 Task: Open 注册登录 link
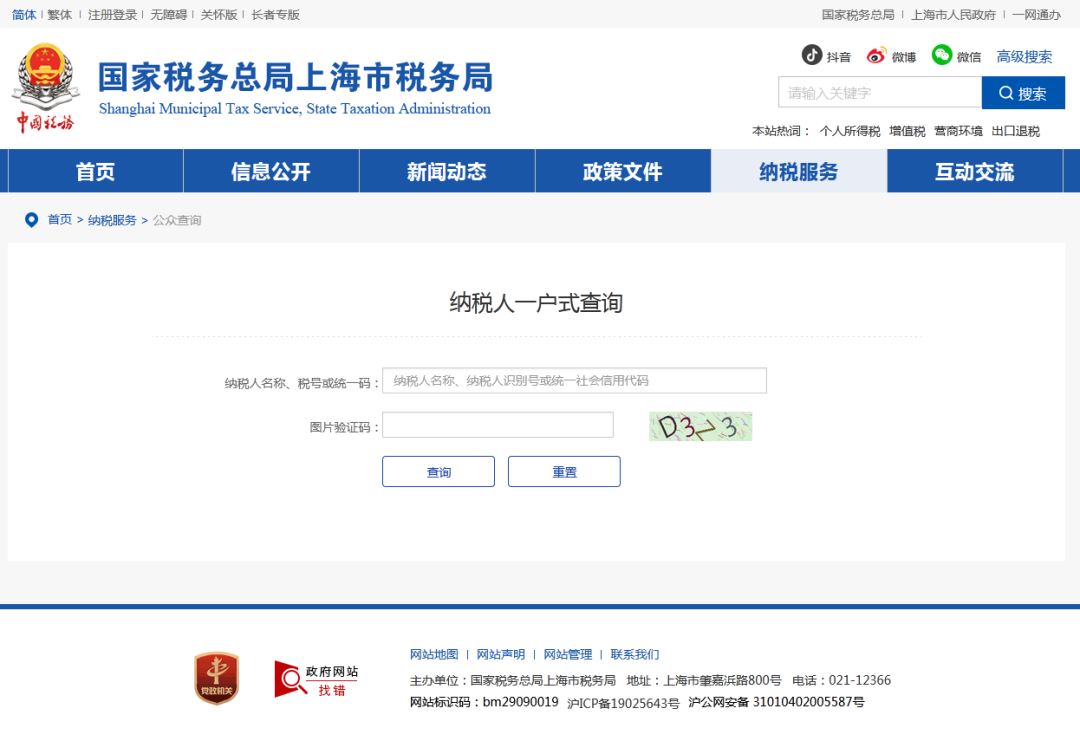coord(112,14)
